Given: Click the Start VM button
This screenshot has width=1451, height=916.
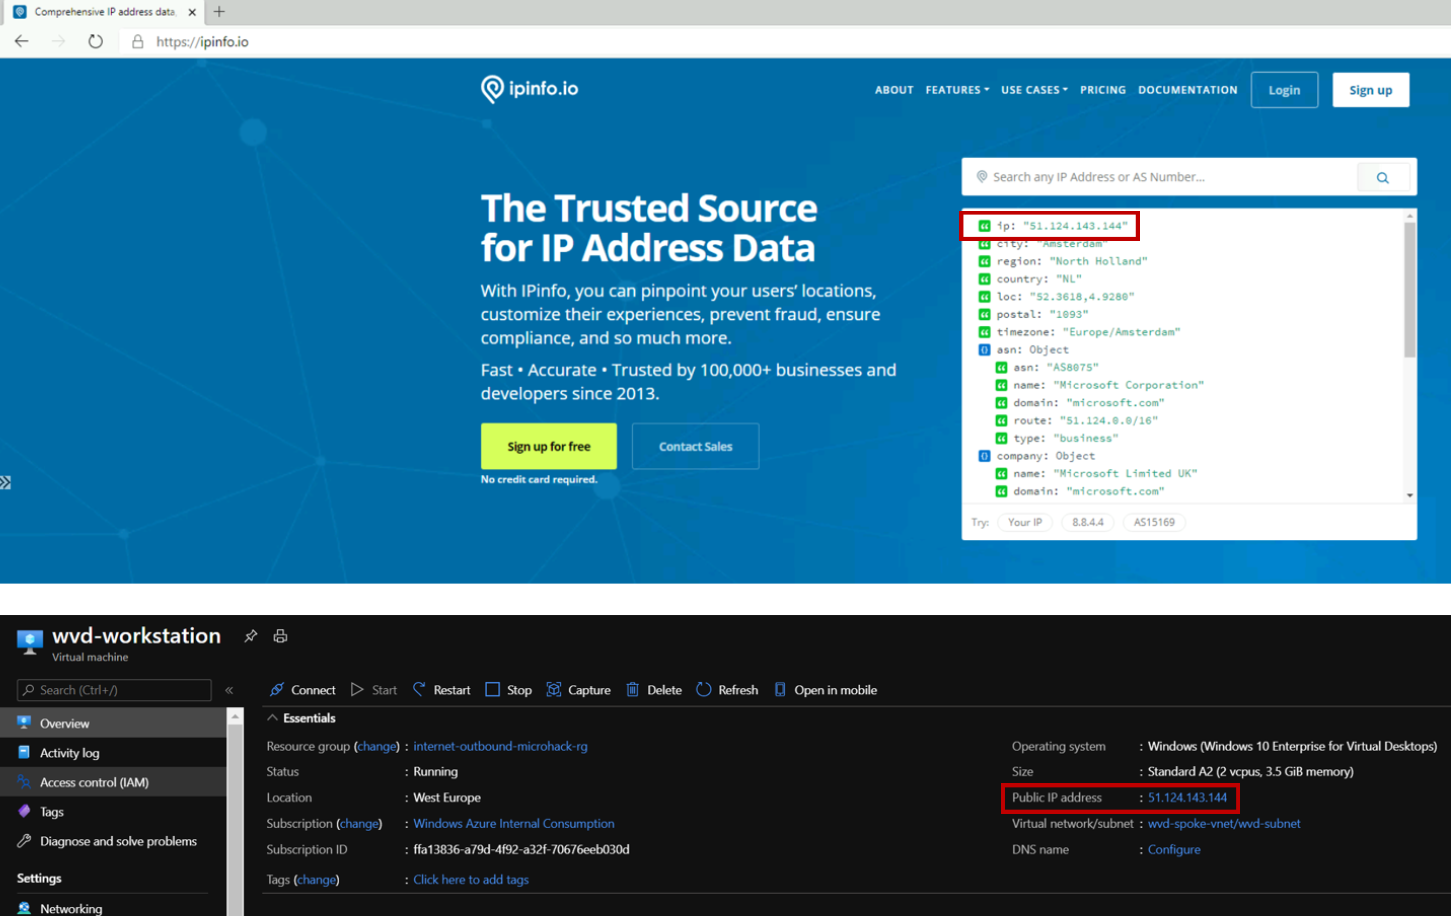Looking at the screenshot, I should [373, 690].
